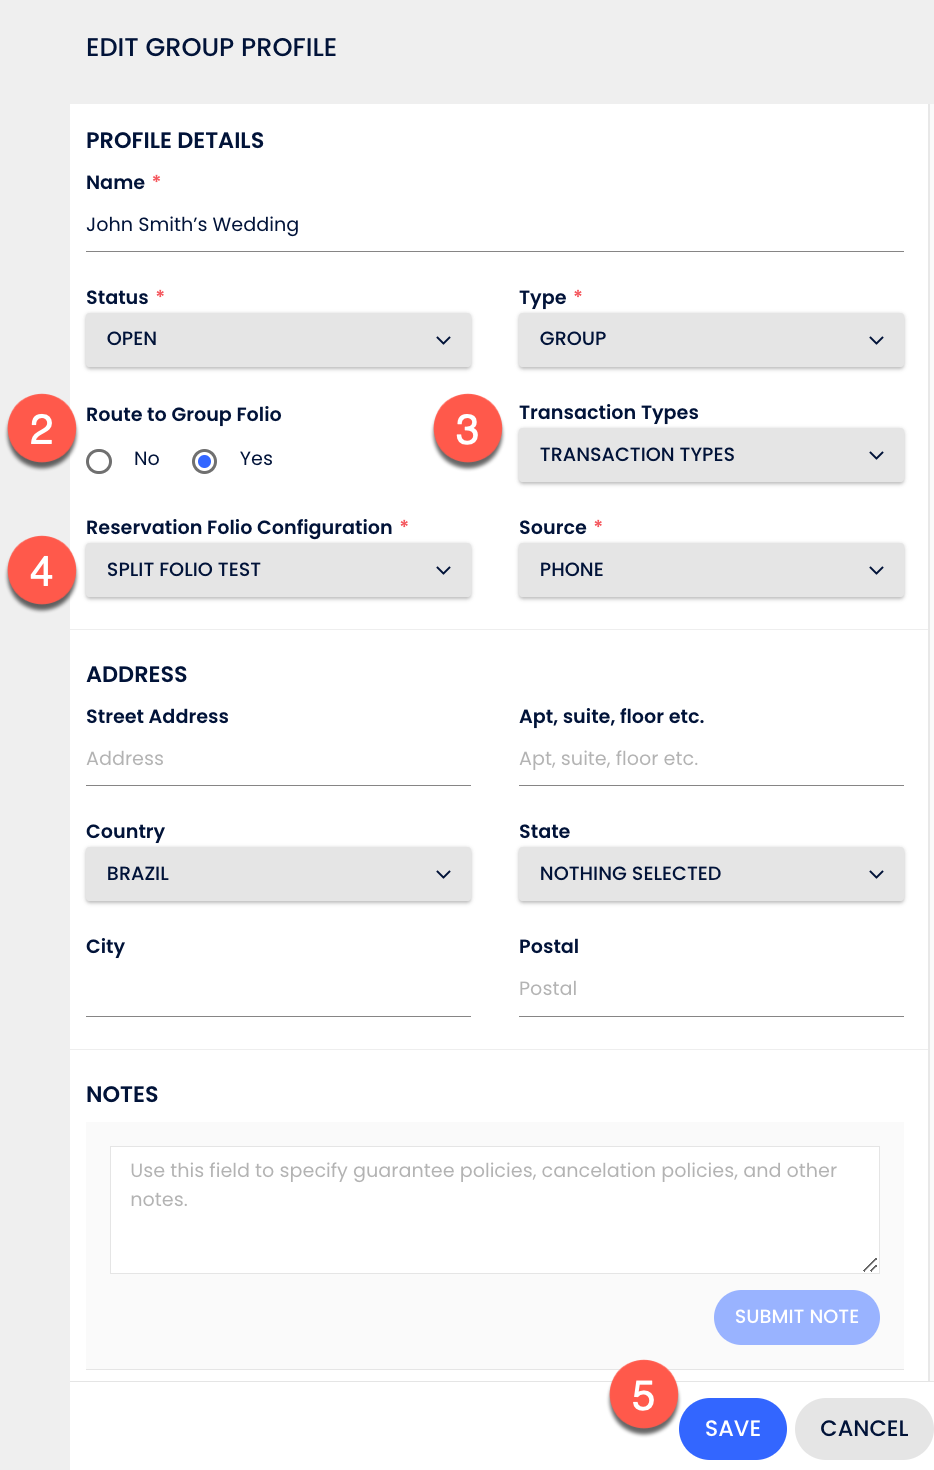
Task: Click the red step 4 marker badge
Action: [41, 571]
